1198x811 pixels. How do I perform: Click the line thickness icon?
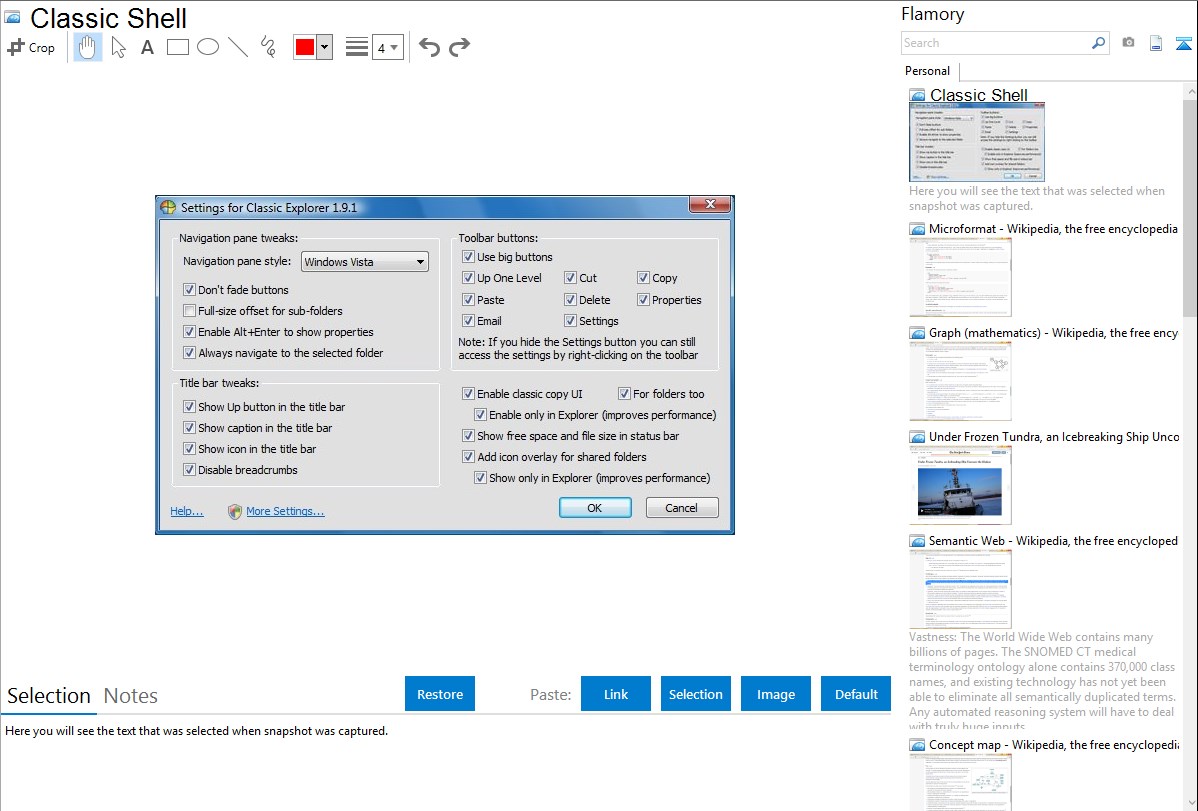(x=357, y=47)
